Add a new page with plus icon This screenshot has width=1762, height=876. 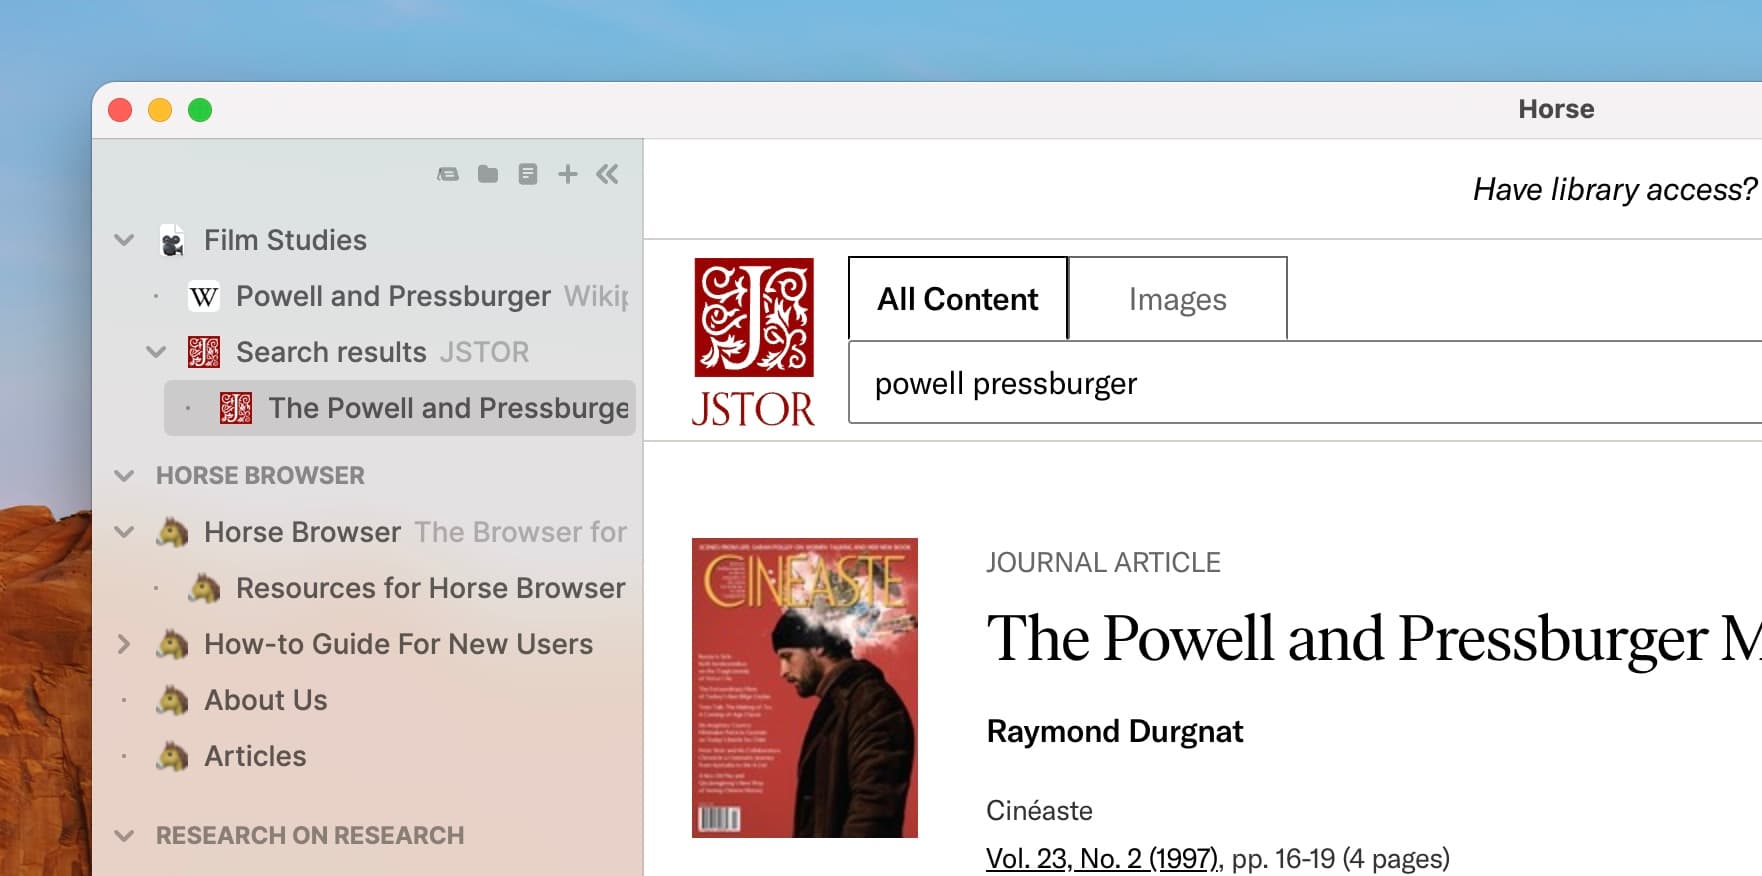[568, 174]
